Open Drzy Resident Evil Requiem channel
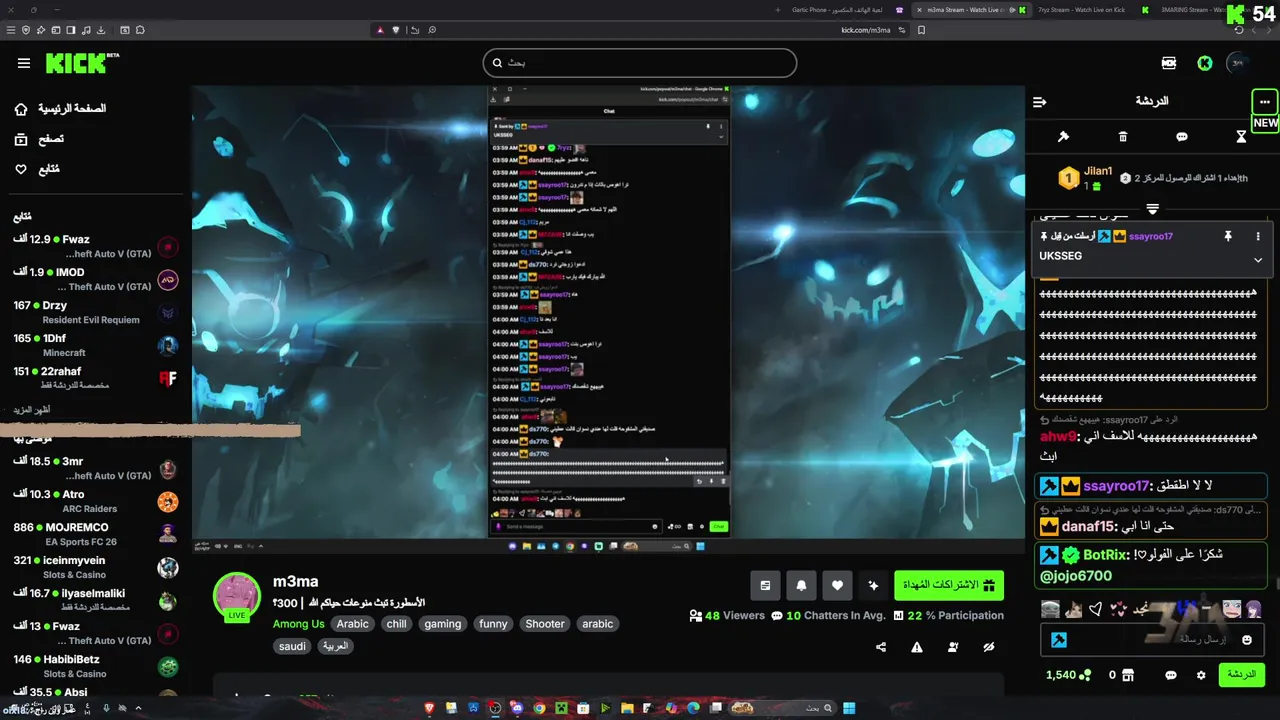The image size is (1280, 720). 95,312
